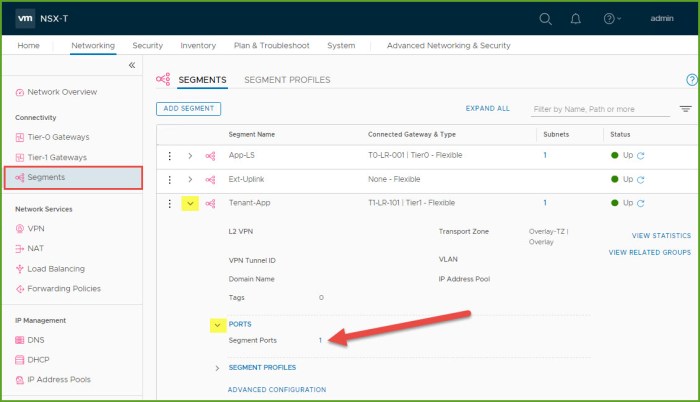This screenshot has height=402, width=700.
Task: Refresh status of App-LS segment
Action: tap(641, 155)
